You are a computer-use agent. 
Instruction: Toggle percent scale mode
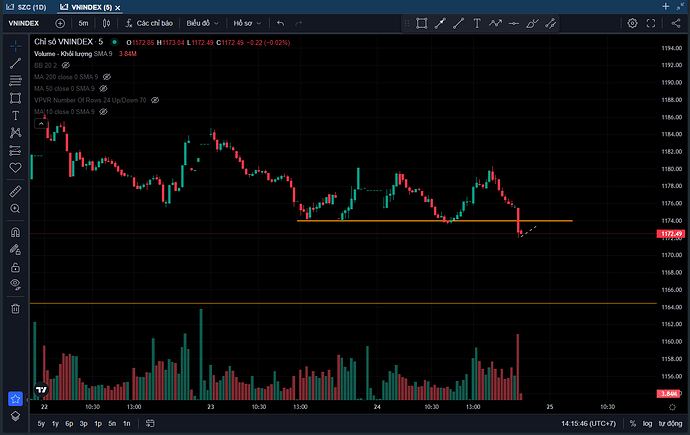[633, 424]
